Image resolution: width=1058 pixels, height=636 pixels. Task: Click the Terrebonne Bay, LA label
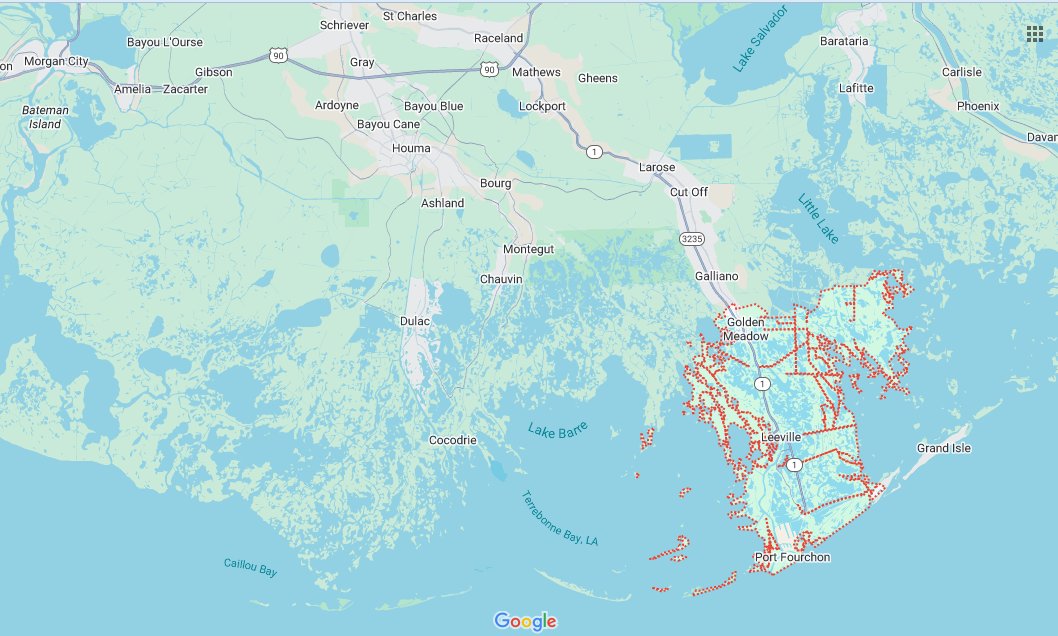(x=558, y=518)
